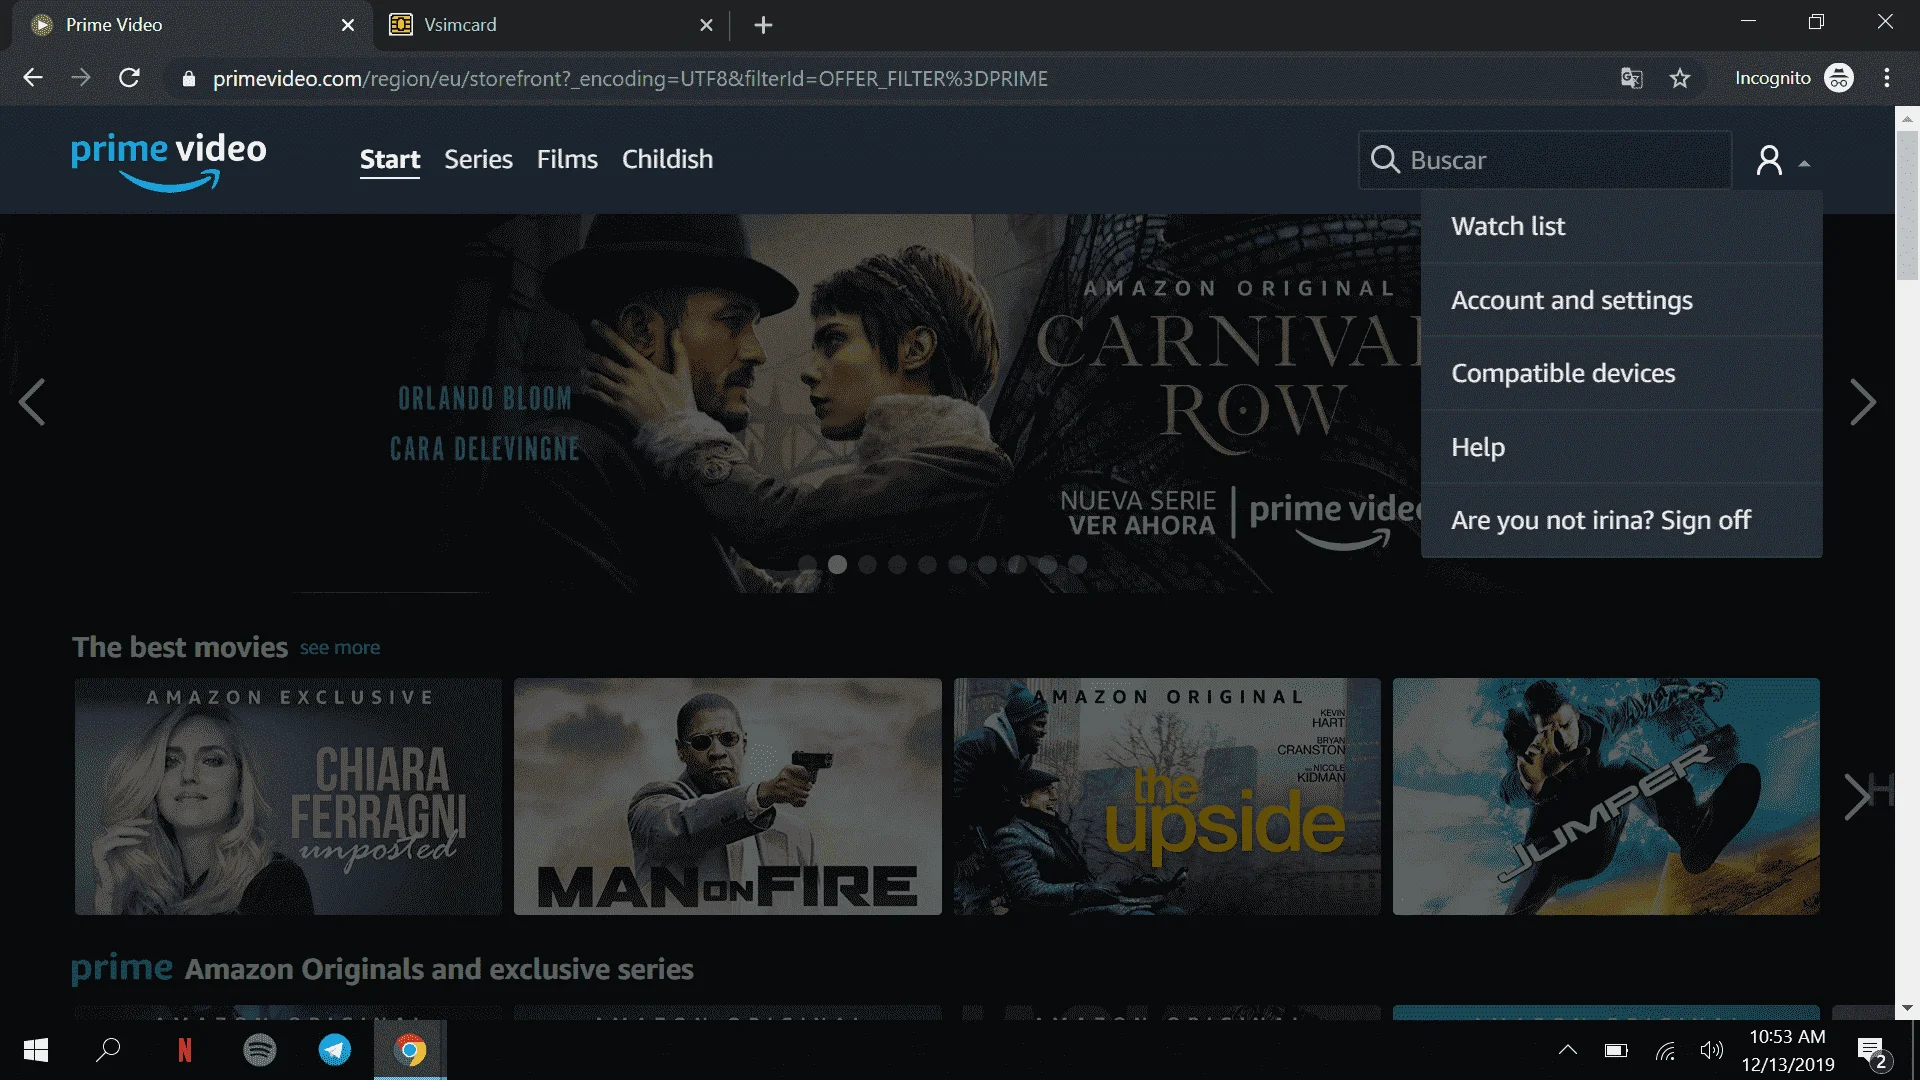Open Help from account menu
Image resolution: width=1920 pixels, height=1080 pixels.
point(1621,447)
